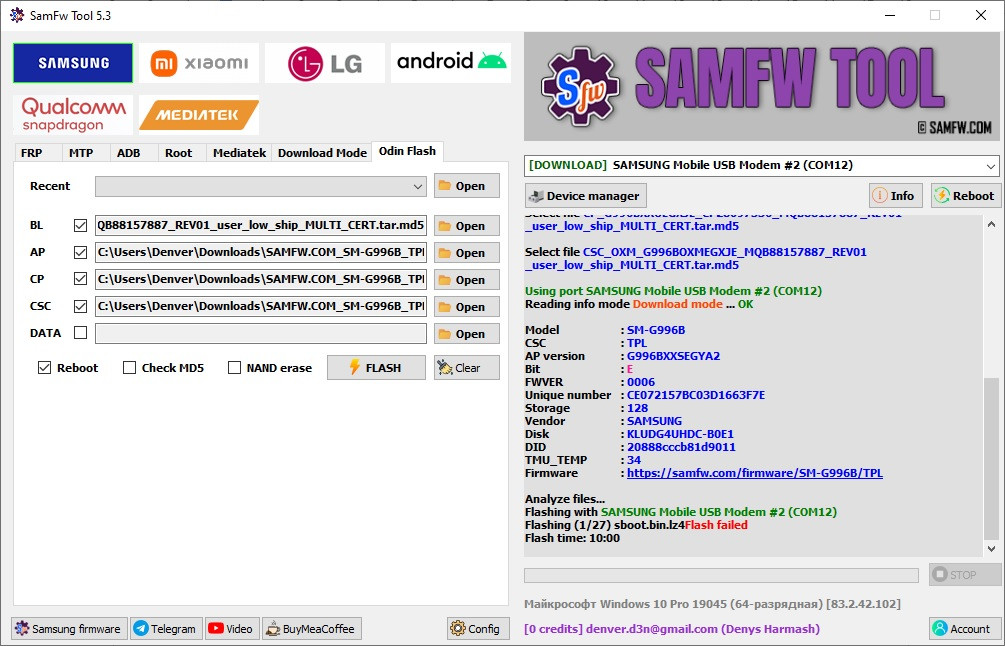1005x646 pixels.
Task: Browse for the AP file
Action: pos(467,253)
